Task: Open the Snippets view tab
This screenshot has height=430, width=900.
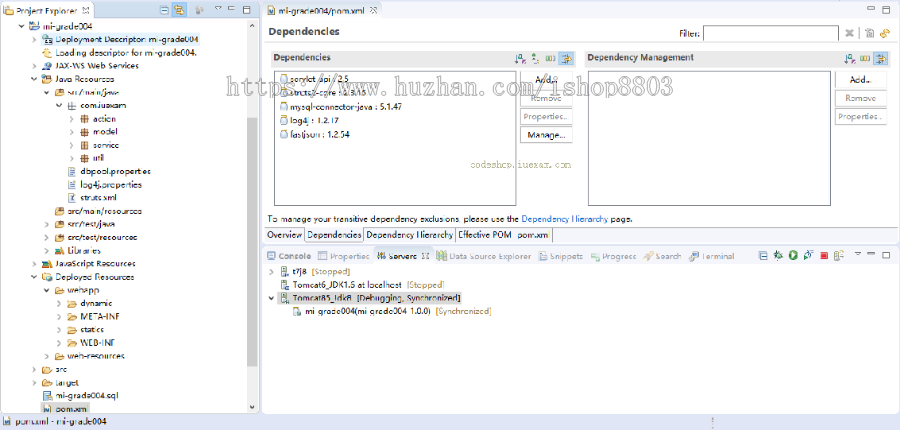Action: click(560, 256)
